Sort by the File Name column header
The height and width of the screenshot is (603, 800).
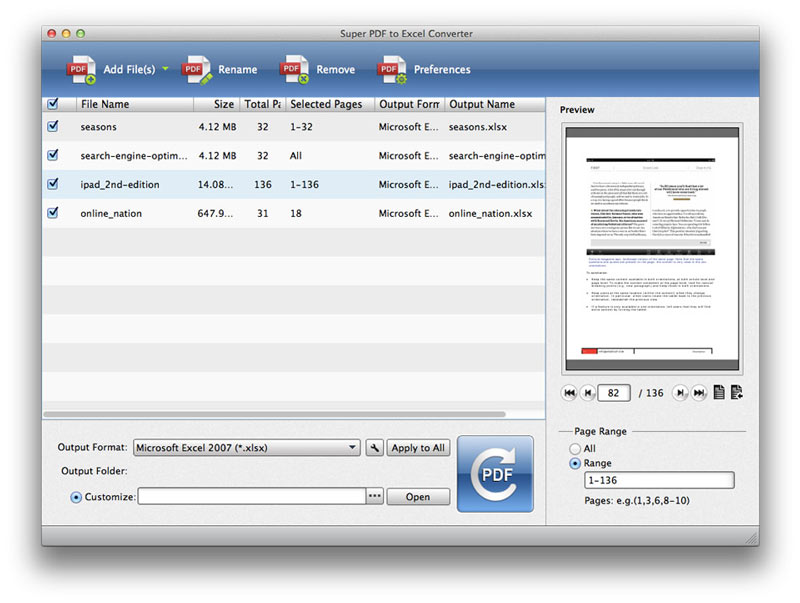coord(135,104)
